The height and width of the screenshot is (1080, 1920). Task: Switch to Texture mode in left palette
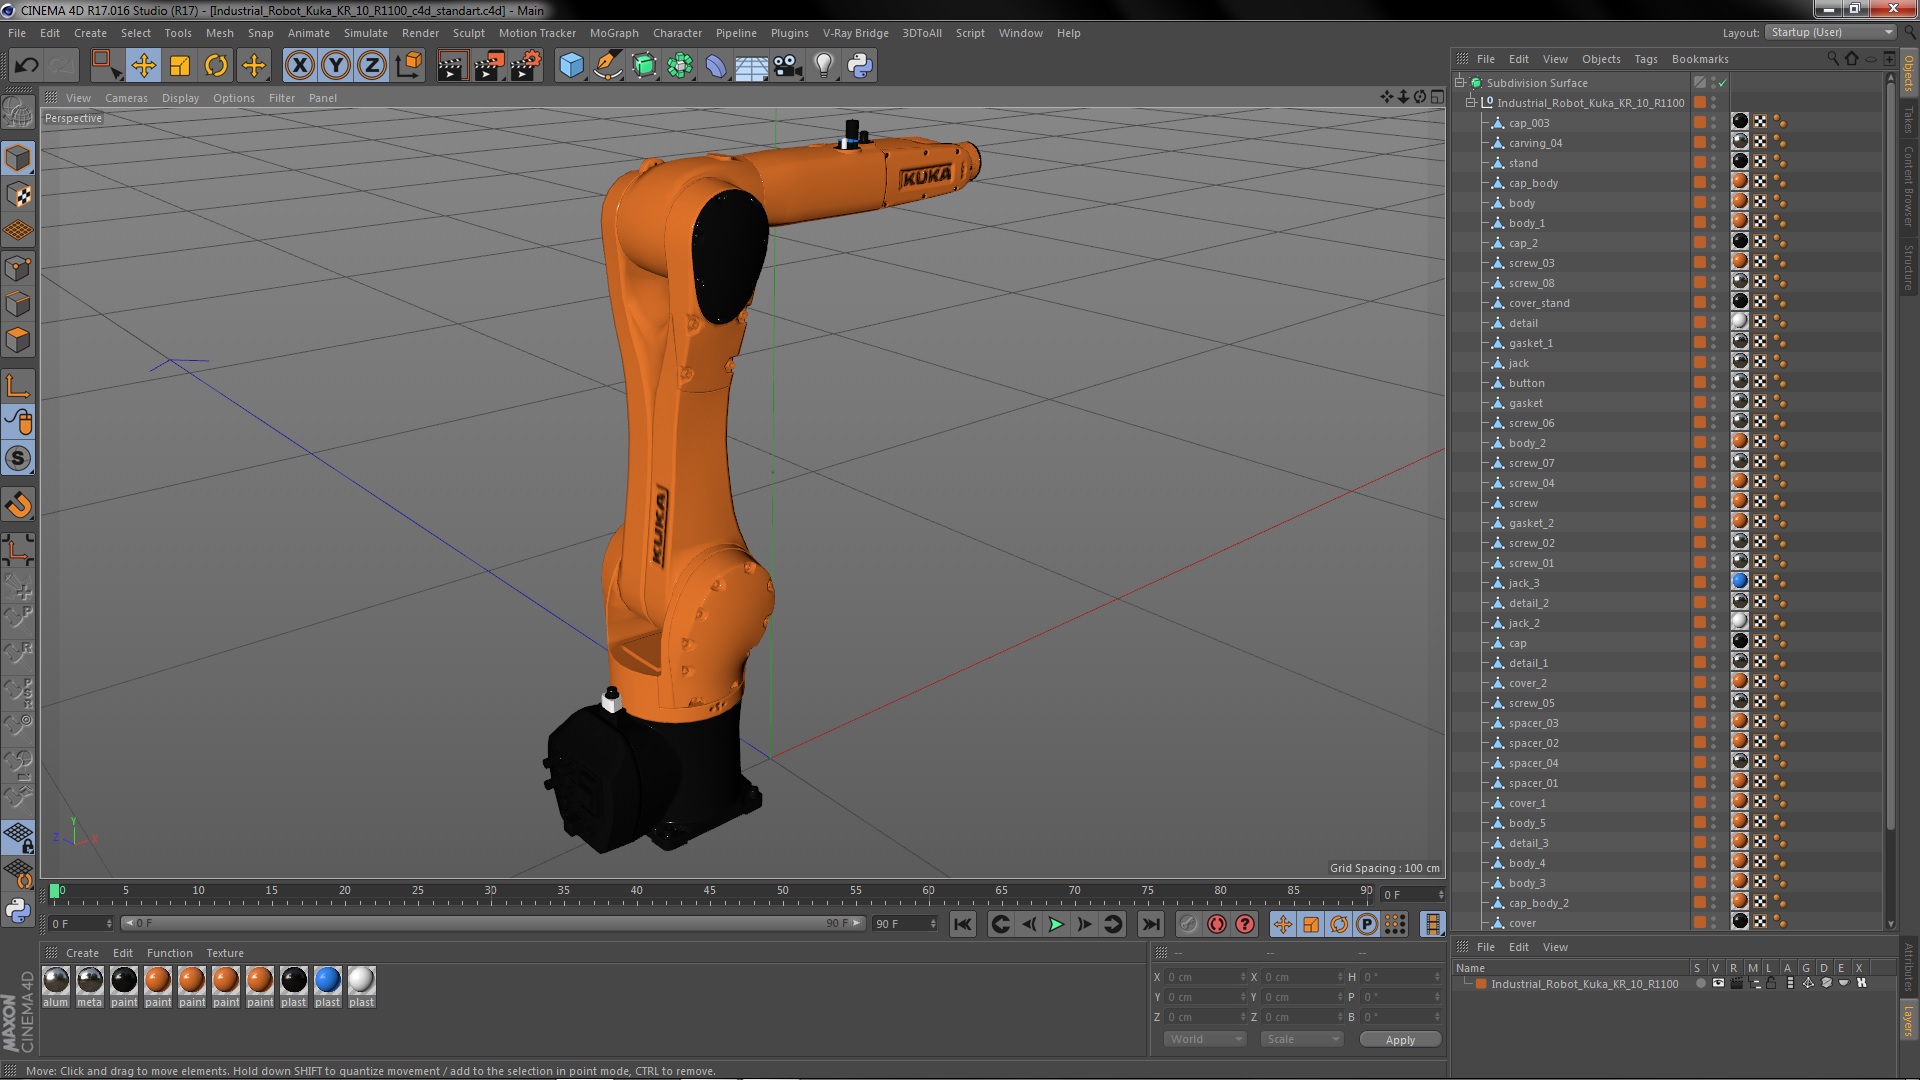[18, 195]
